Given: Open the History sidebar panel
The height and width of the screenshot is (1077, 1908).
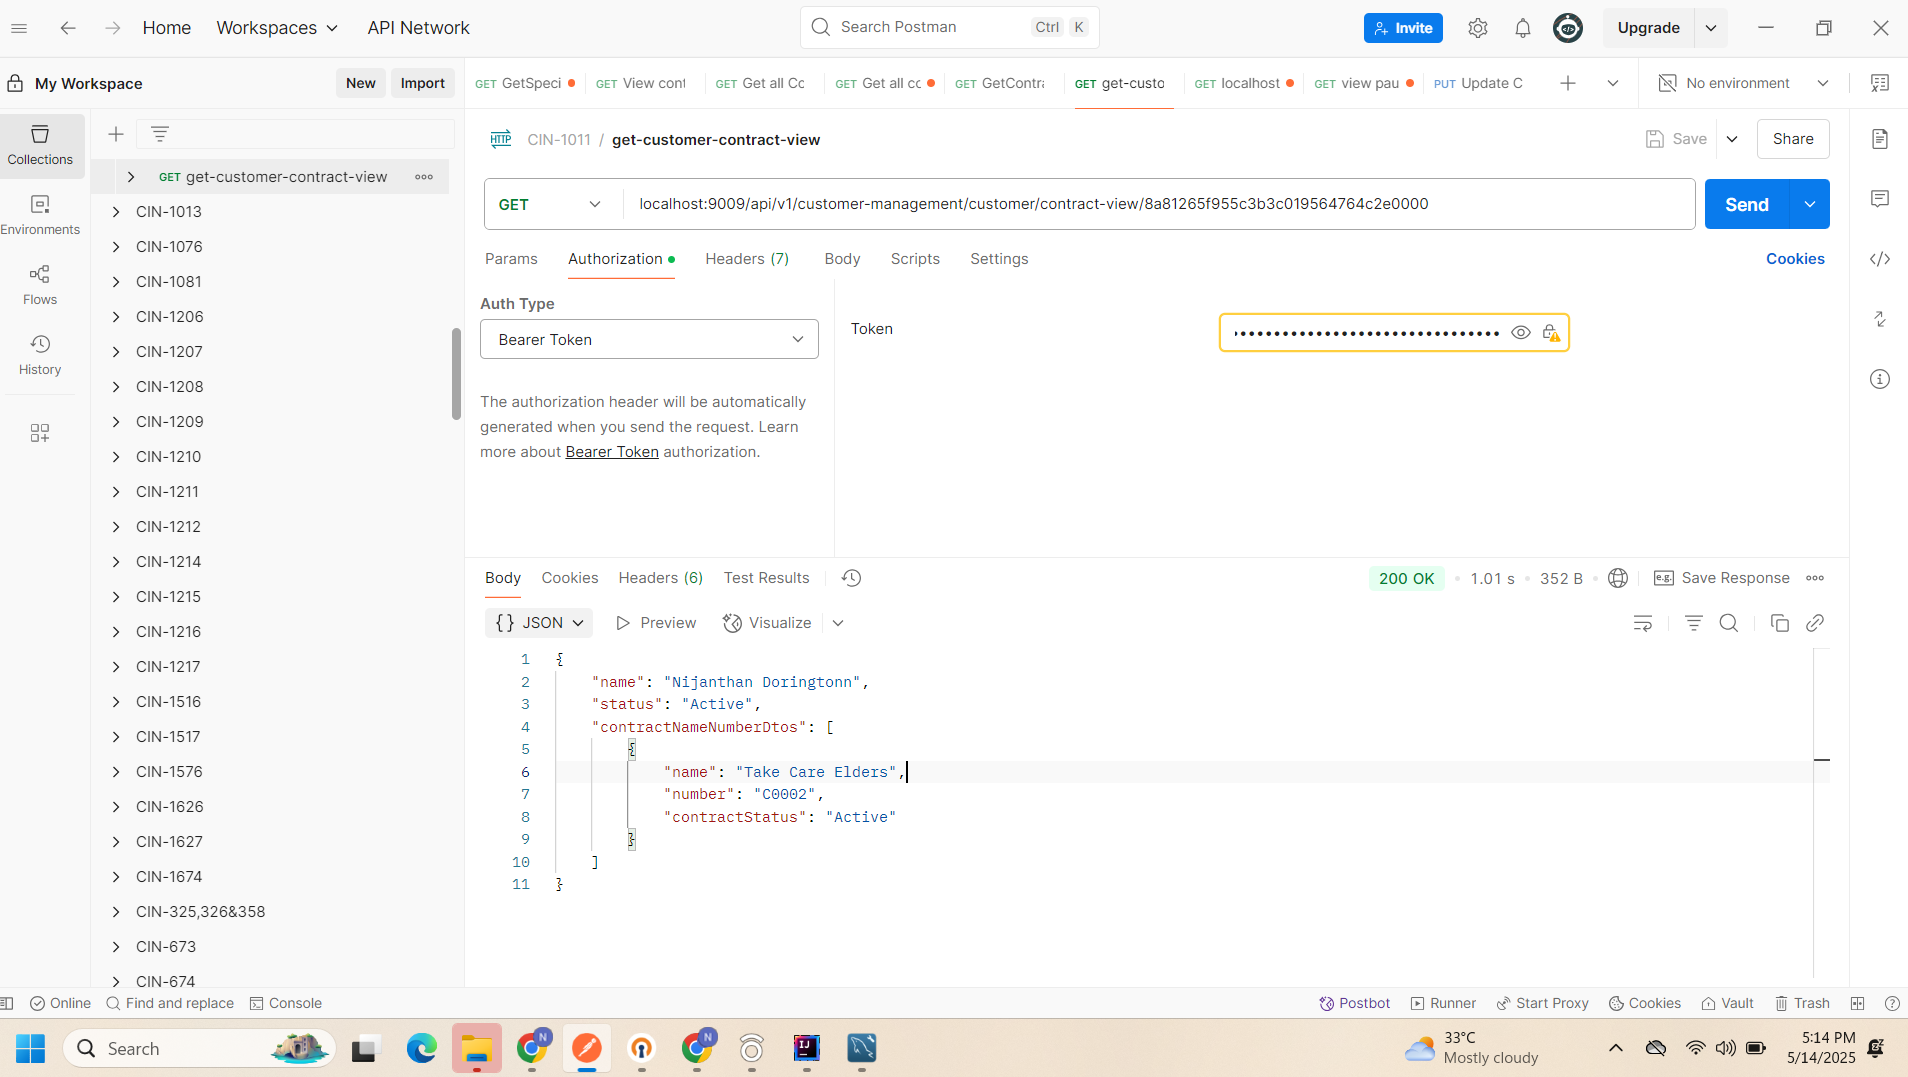Looking at the screenshot, I should (40, 355).
